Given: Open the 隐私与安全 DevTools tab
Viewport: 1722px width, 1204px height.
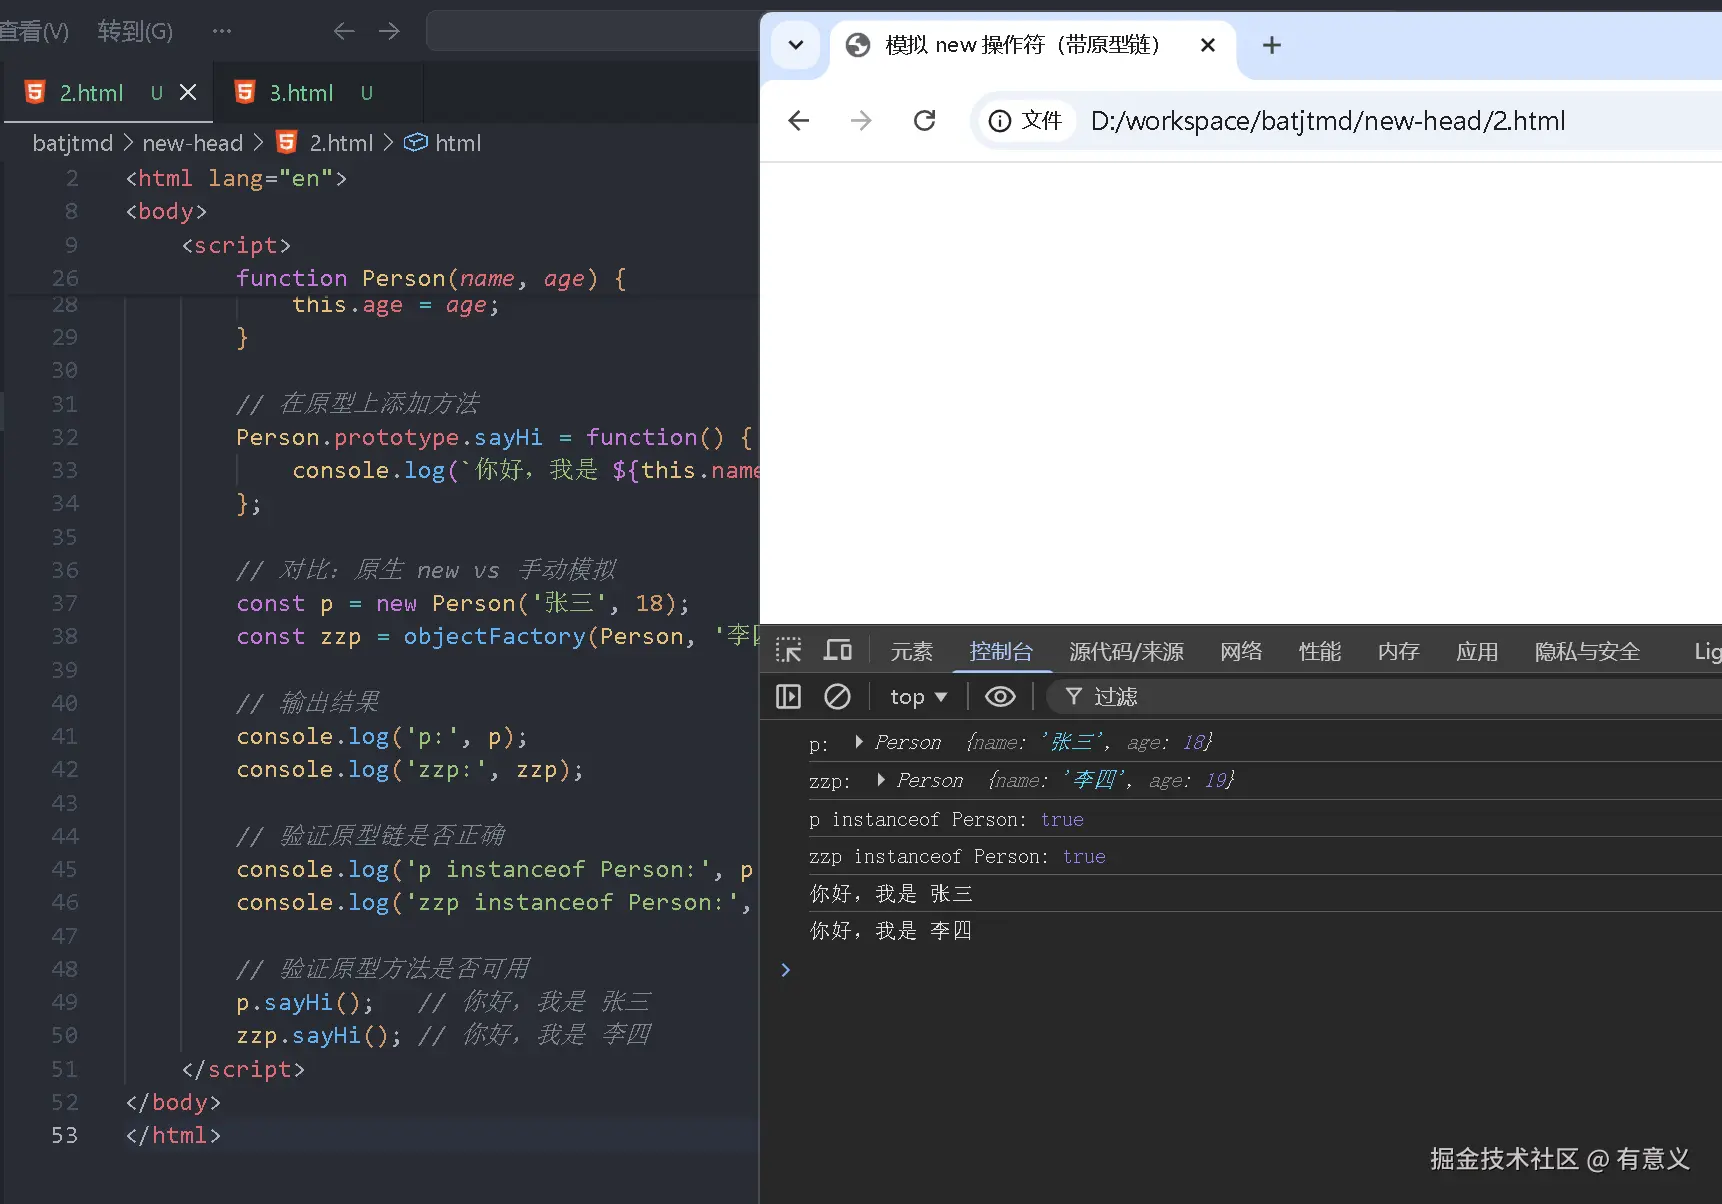Looking at the screenshot, I should click(x=1588, y=652).
